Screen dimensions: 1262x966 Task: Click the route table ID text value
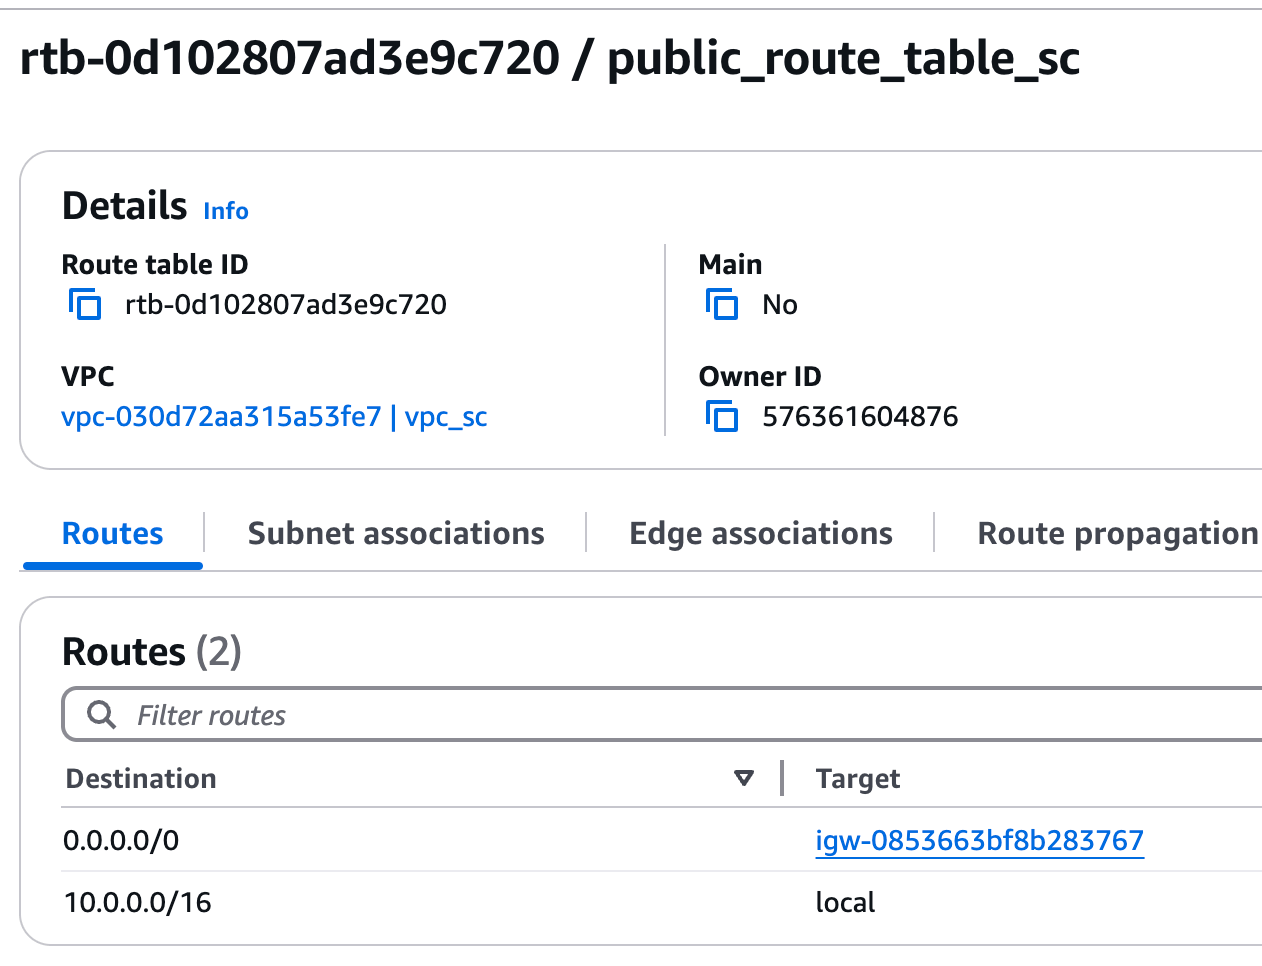(286, 304)
